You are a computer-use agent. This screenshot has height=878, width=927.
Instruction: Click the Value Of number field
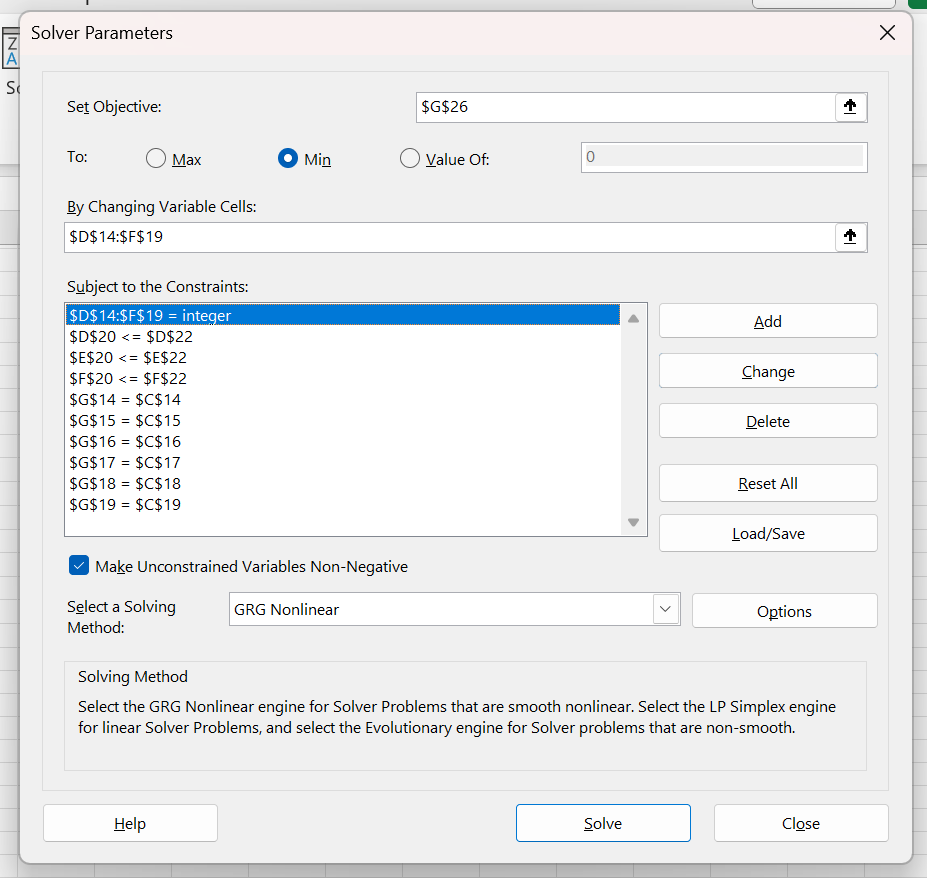pyautogui.click(x=724, y=157)
